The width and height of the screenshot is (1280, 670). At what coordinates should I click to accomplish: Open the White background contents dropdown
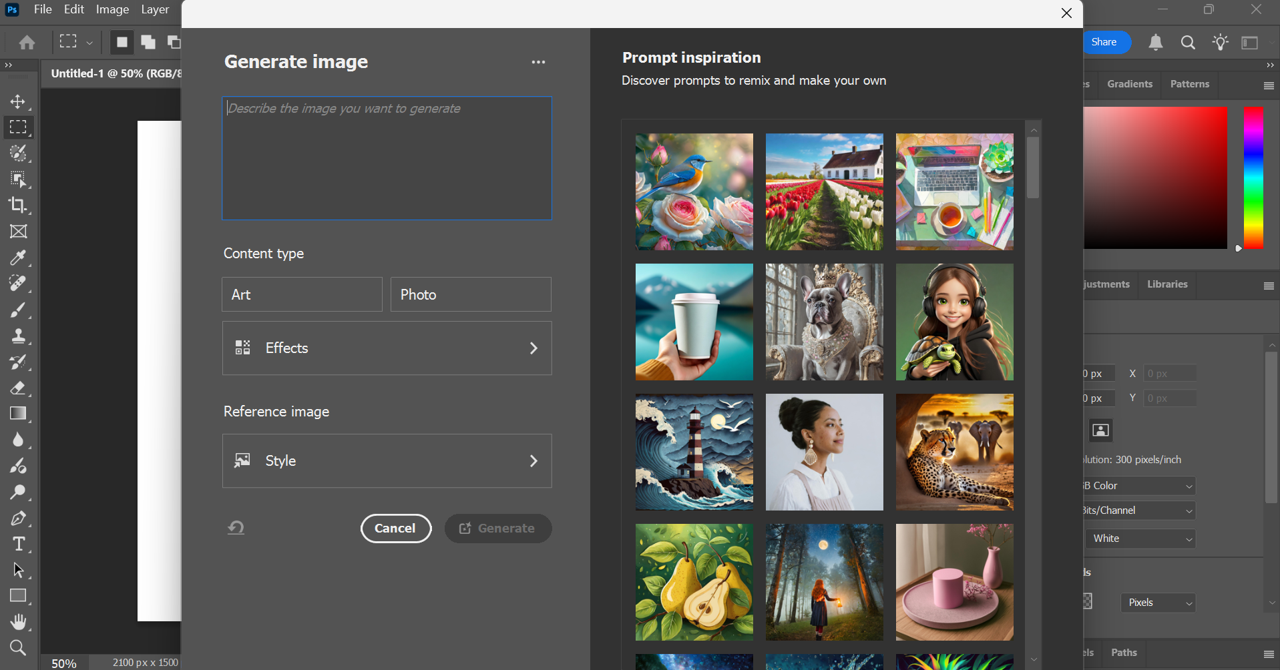click(1141, 538)
